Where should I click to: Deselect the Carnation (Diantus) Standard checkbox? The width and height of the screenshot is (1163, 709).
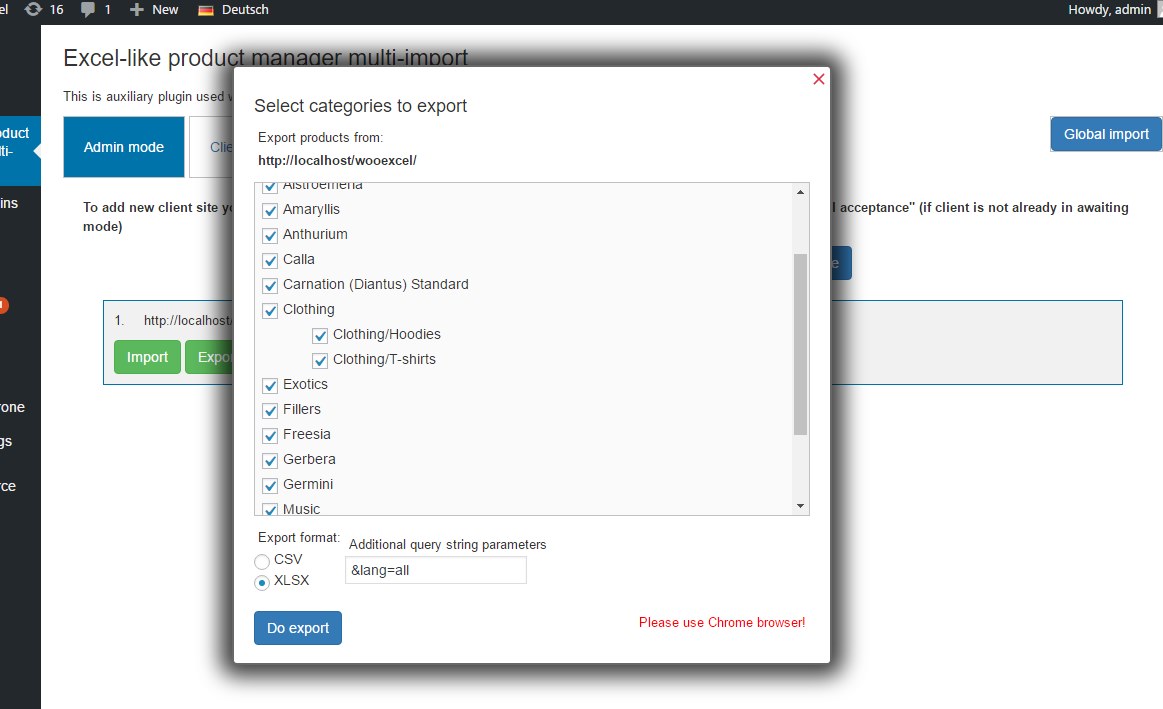pyautogui.click(x=269, y=285)
